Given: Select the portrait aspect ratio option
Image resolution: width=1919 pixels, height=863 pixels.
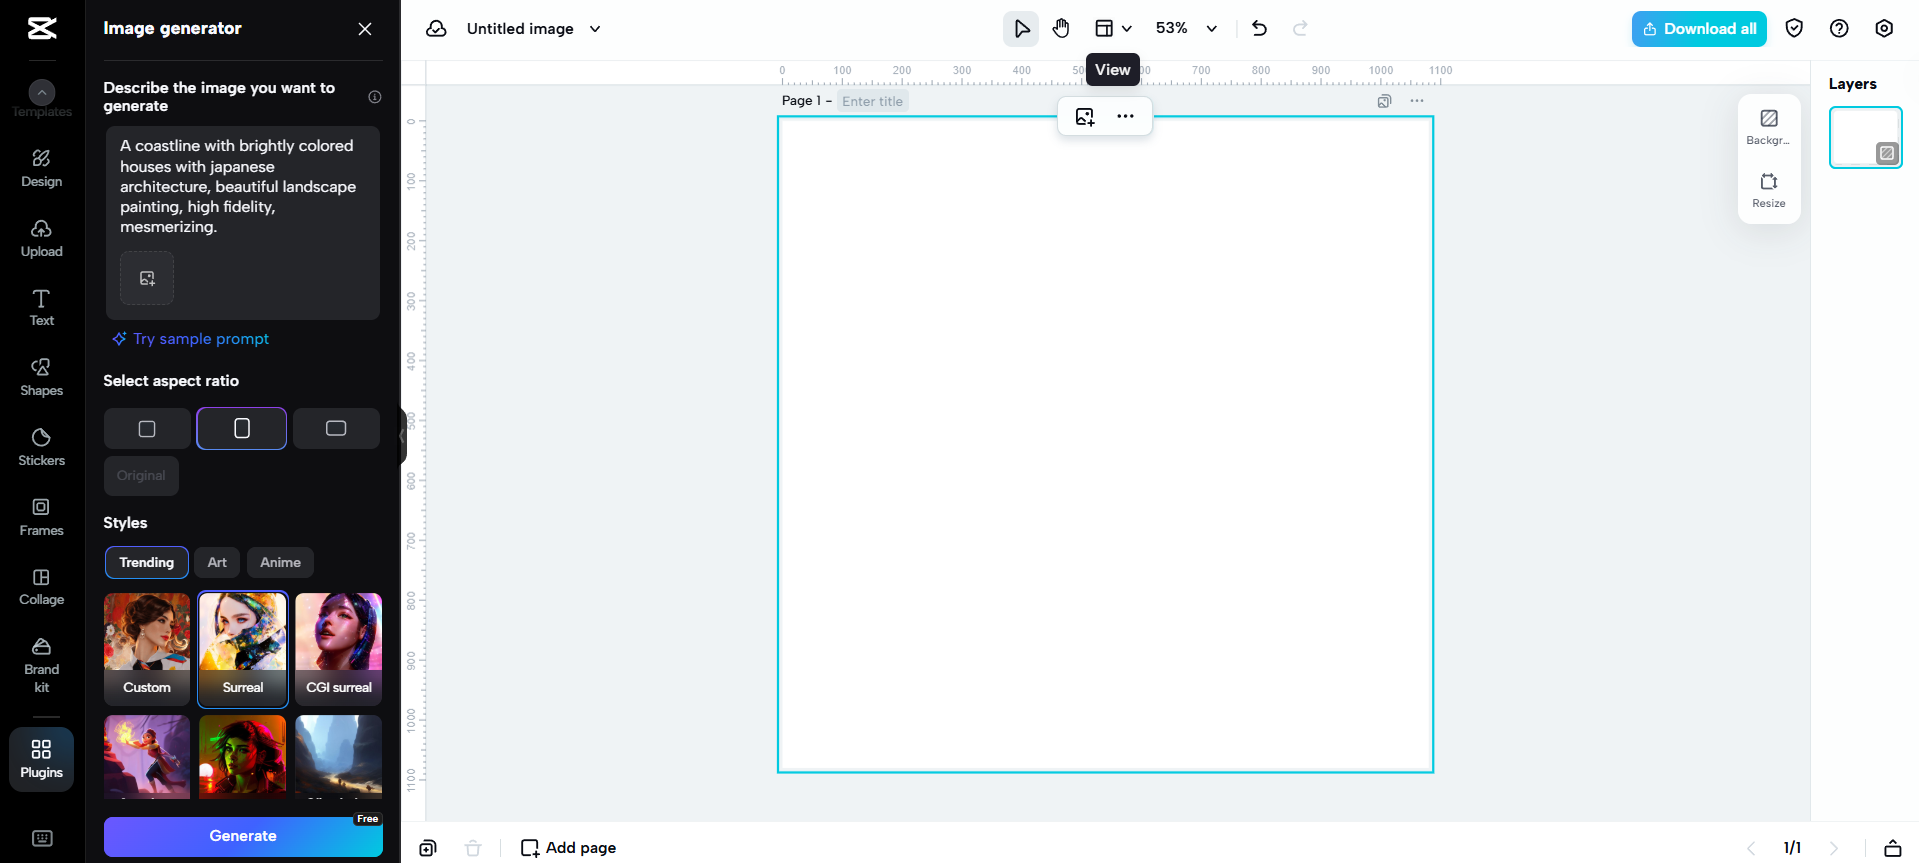Looking at the screenshot, I should (242, 429).
